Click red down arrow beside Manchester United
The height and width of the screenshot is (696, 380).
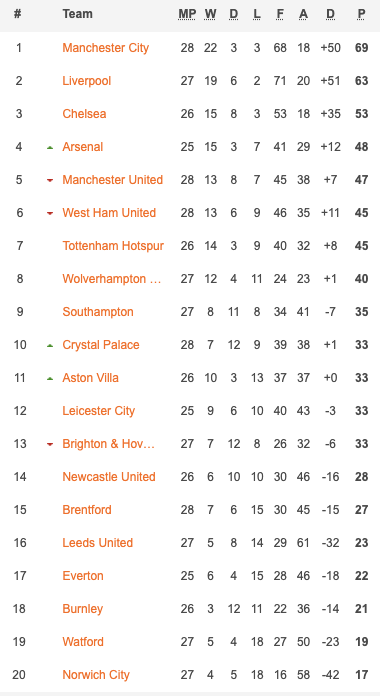50,180
